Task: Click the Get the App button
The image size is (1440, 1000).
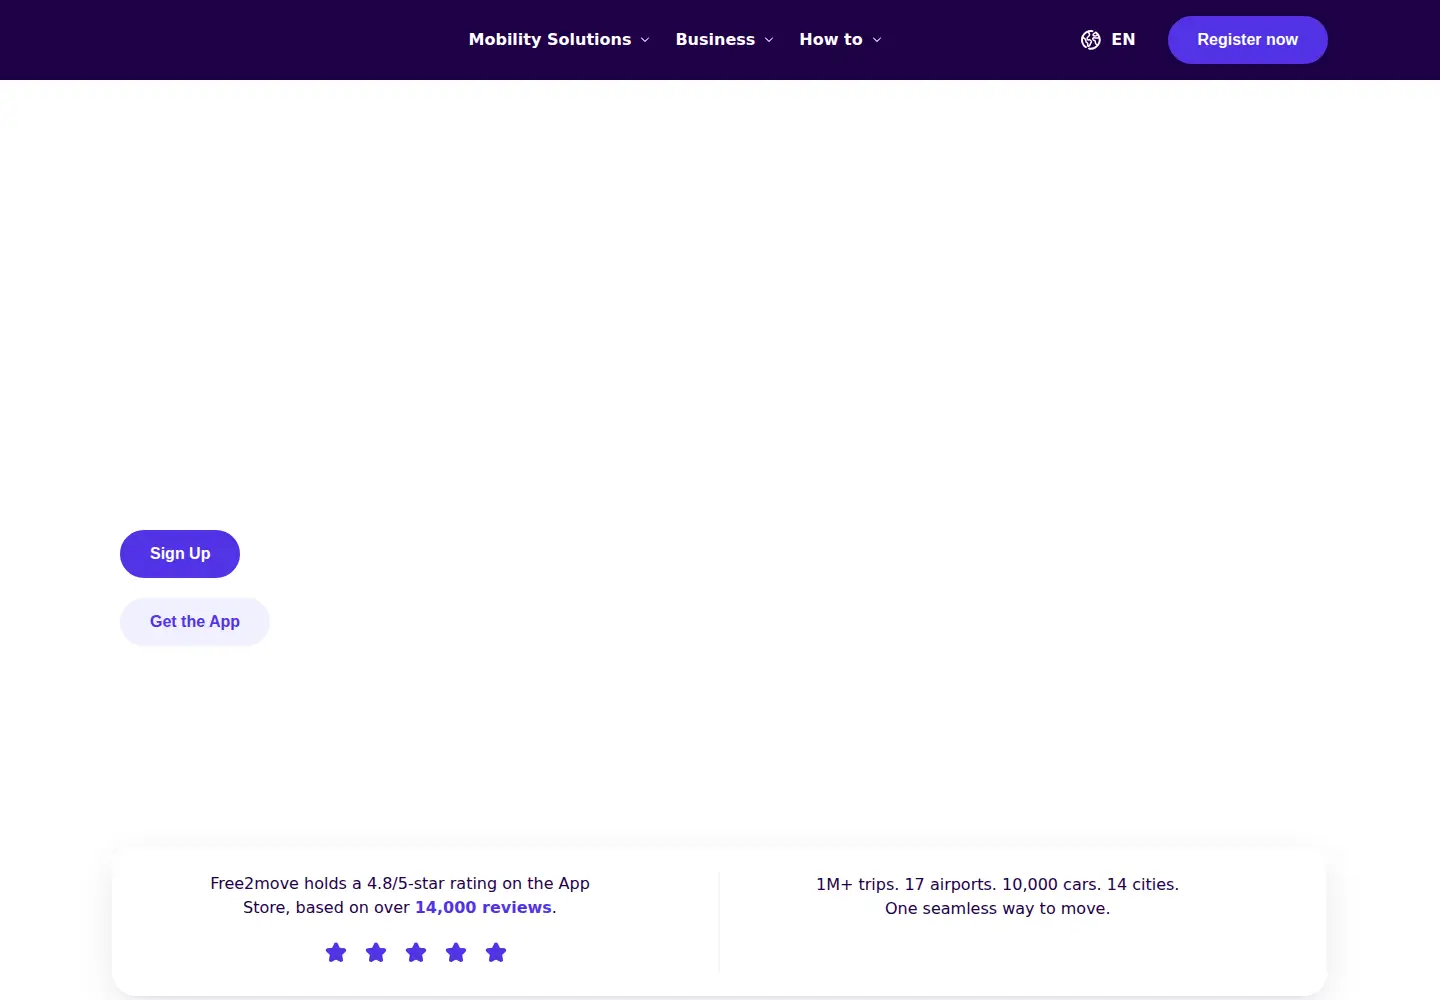Action: (195, 622)
